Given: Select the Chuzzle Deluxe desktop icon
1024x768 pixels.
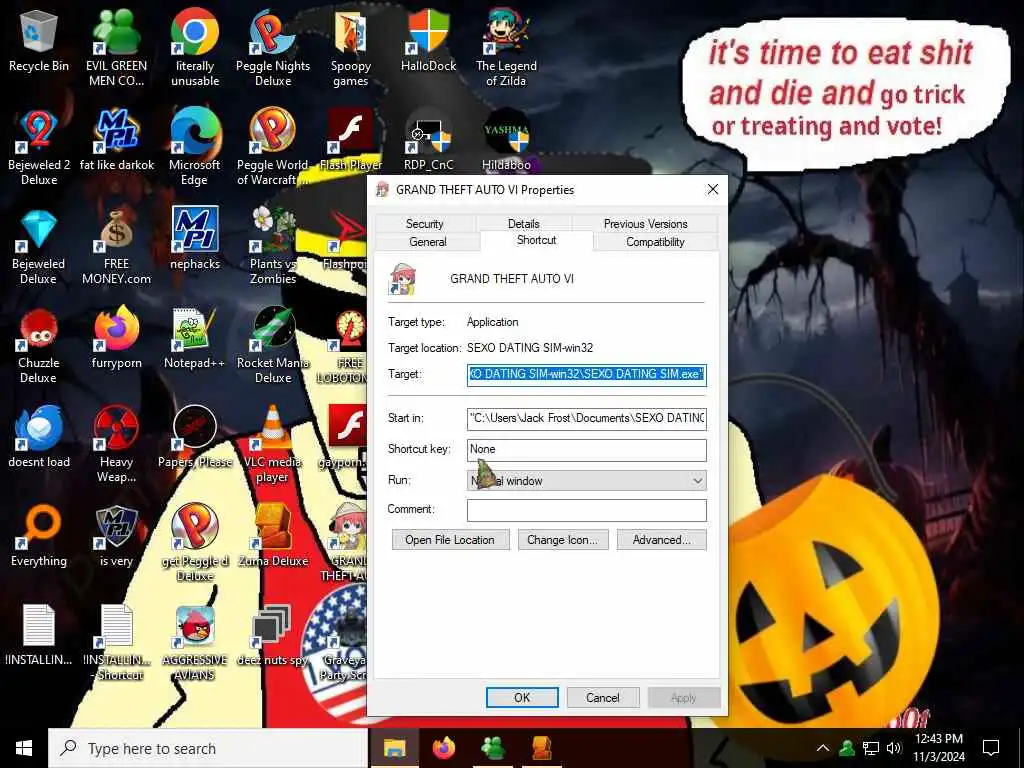Looking at the screenshot, I should click(x=39, y=345).
